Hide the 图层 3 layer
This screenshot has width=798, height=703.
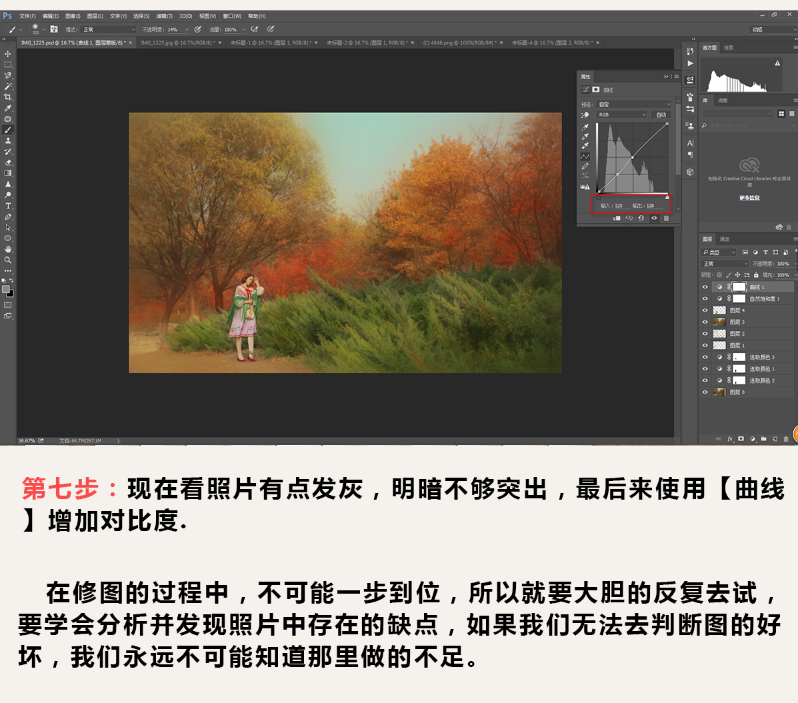point(705,322)
